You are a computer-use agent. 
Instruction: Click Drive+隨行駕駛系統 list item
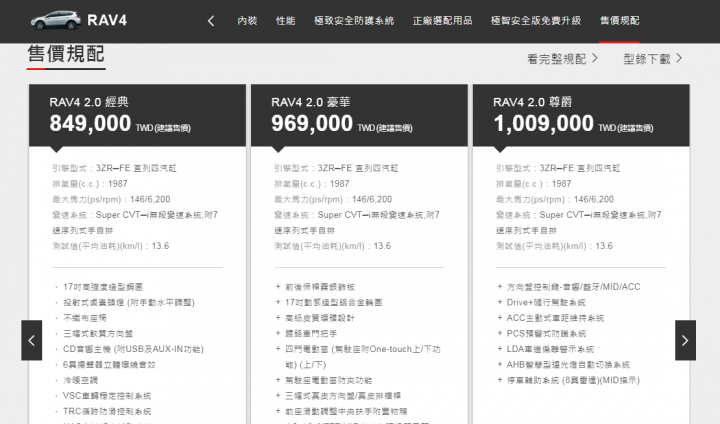click(x=546, y=303)
